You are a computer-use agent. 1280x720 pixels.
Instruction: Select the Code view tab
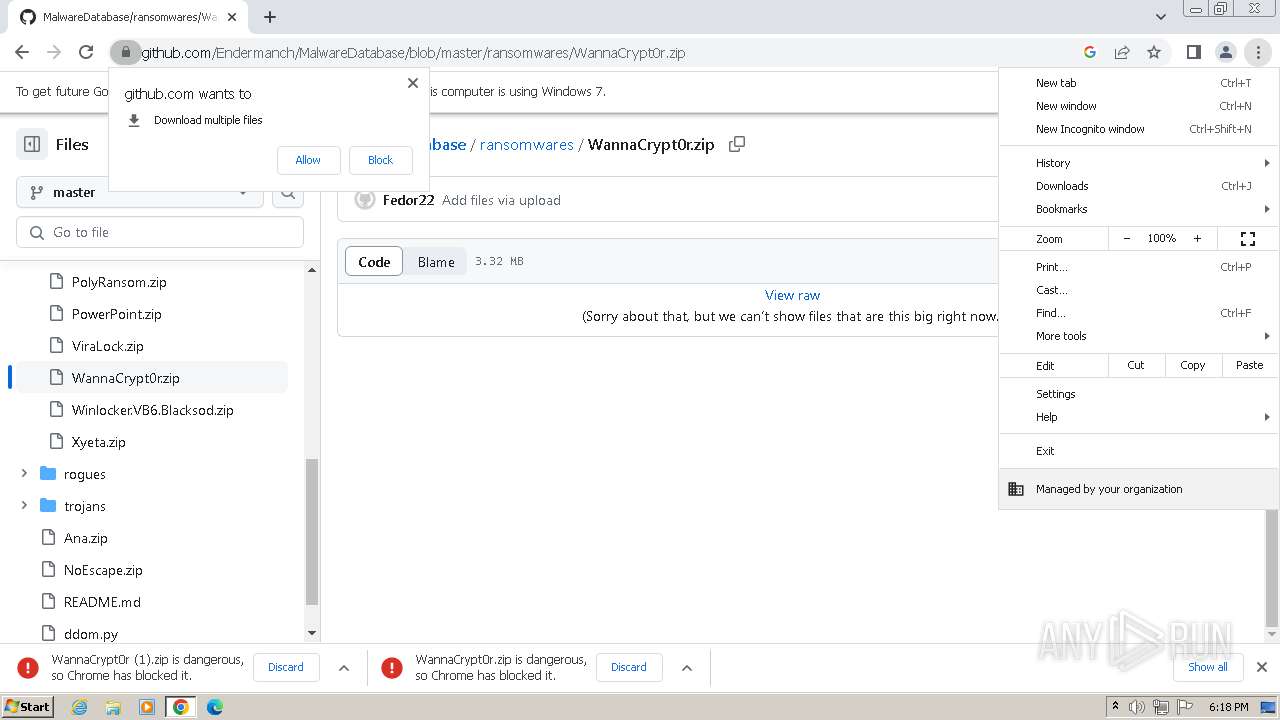pos(374,262)
